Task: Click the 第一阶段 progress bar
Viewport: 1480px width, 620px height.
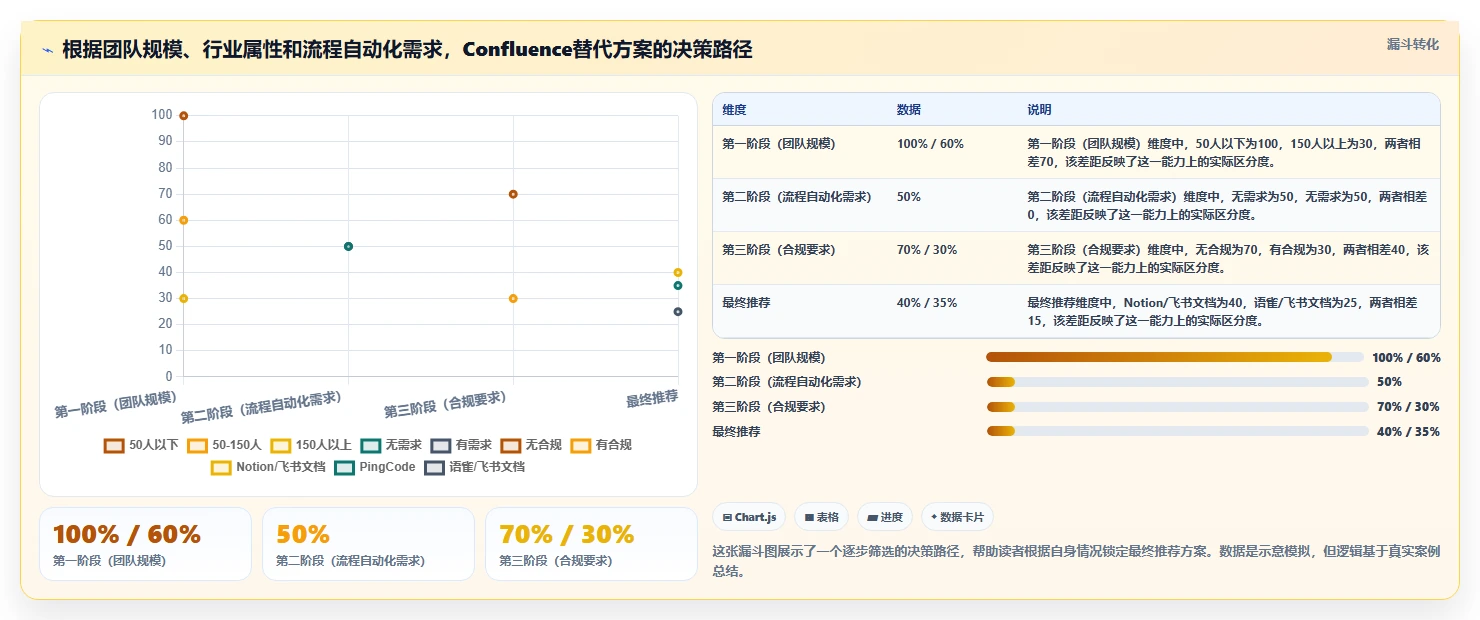Action: [1175, 357]
